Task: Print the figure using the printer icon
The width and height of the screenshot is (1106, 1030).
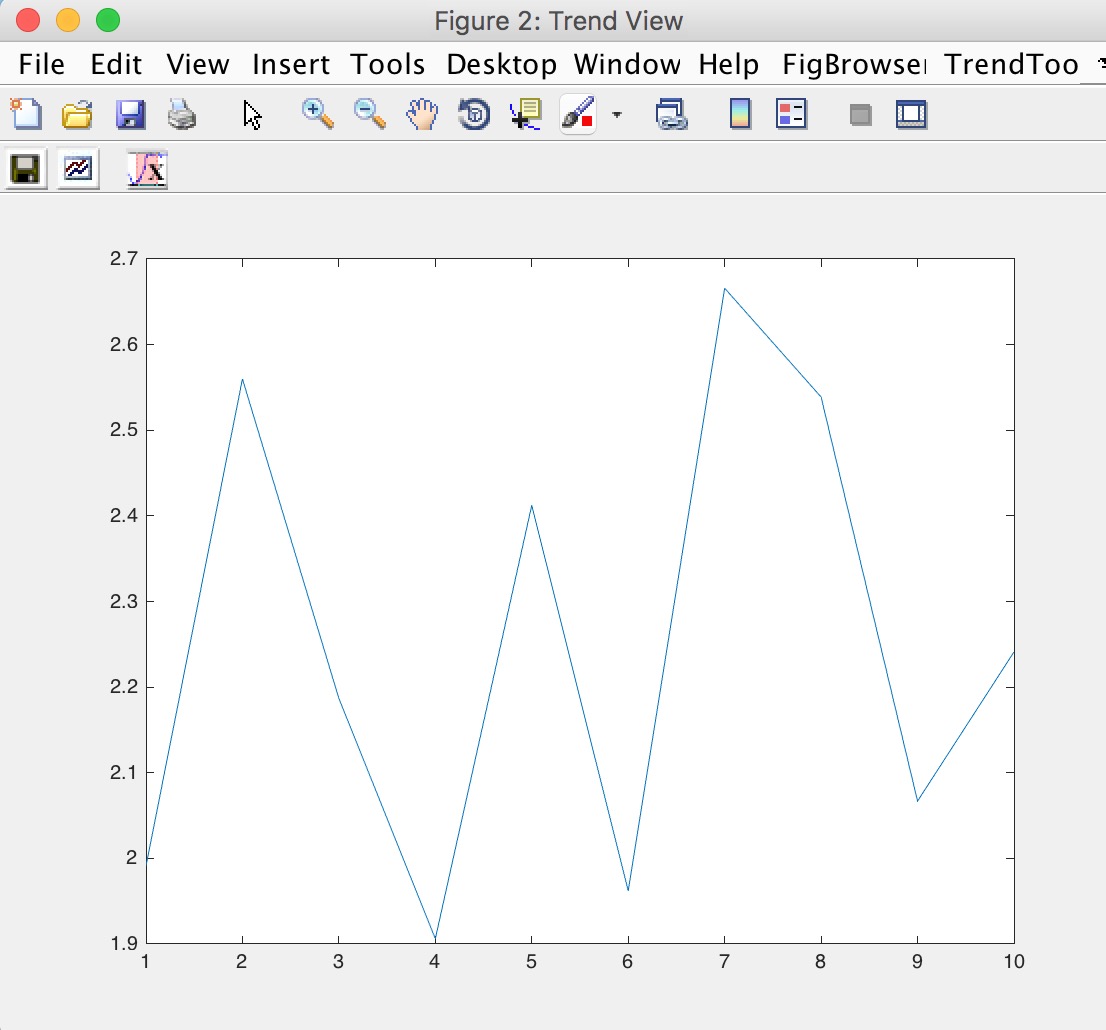Action: pos(182,114)
